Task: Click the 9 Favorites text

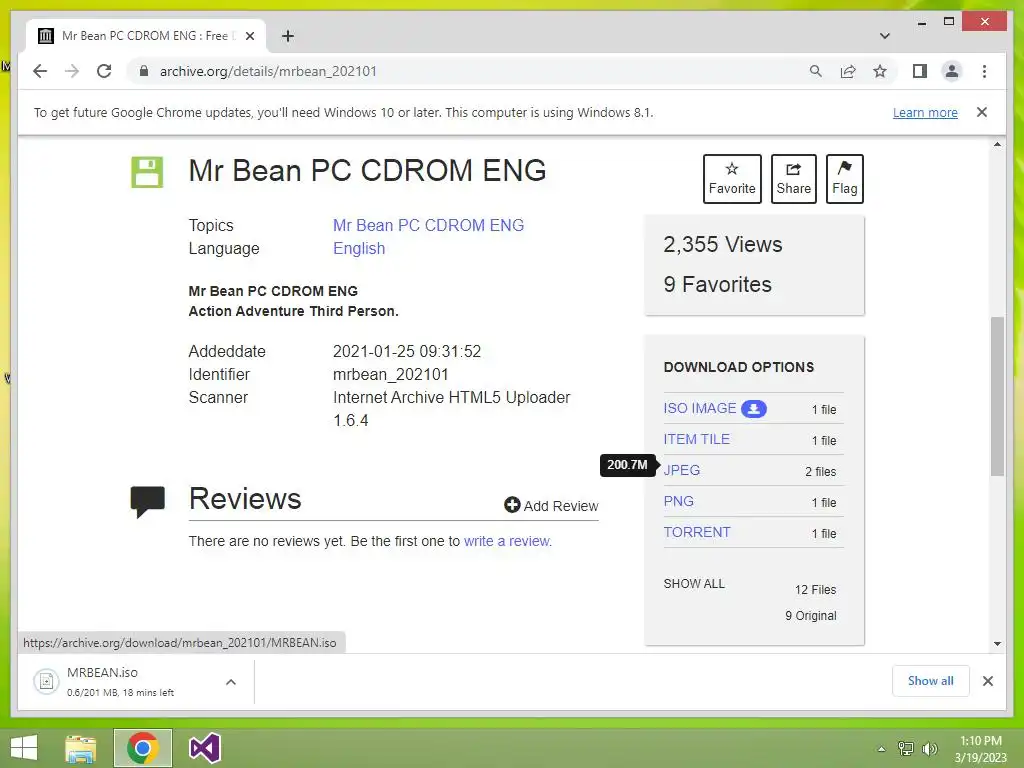Action: click(717, 284)
